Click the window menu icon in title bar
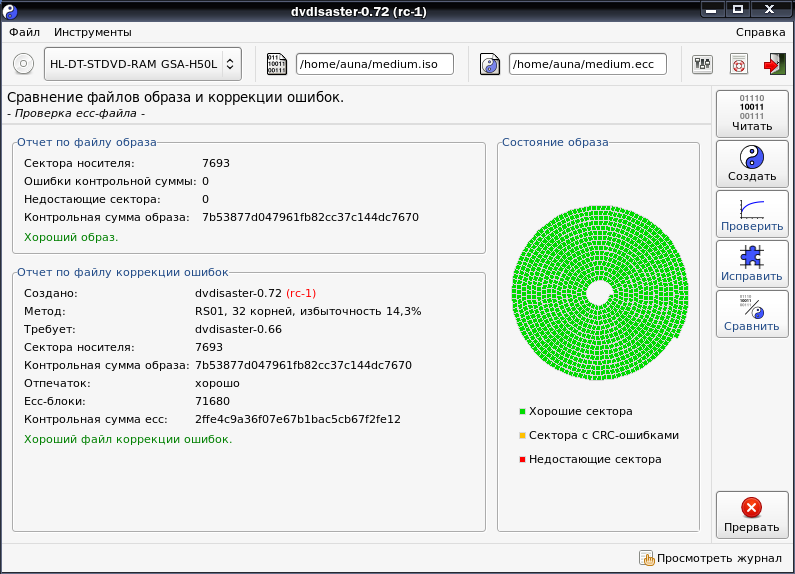Image resolution: width=795 pixels, height=574 pixels. click(10, 11)
